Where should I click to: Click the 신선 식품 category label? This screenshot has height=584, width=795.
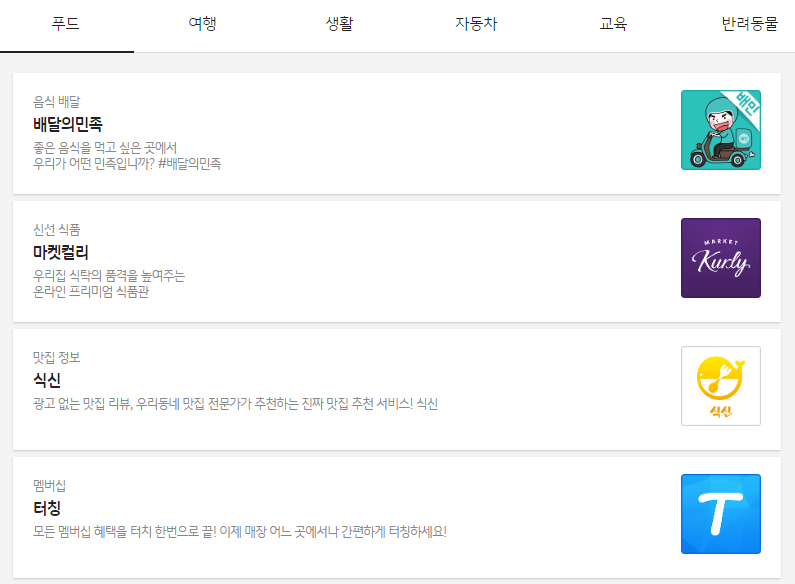[57, 230]
